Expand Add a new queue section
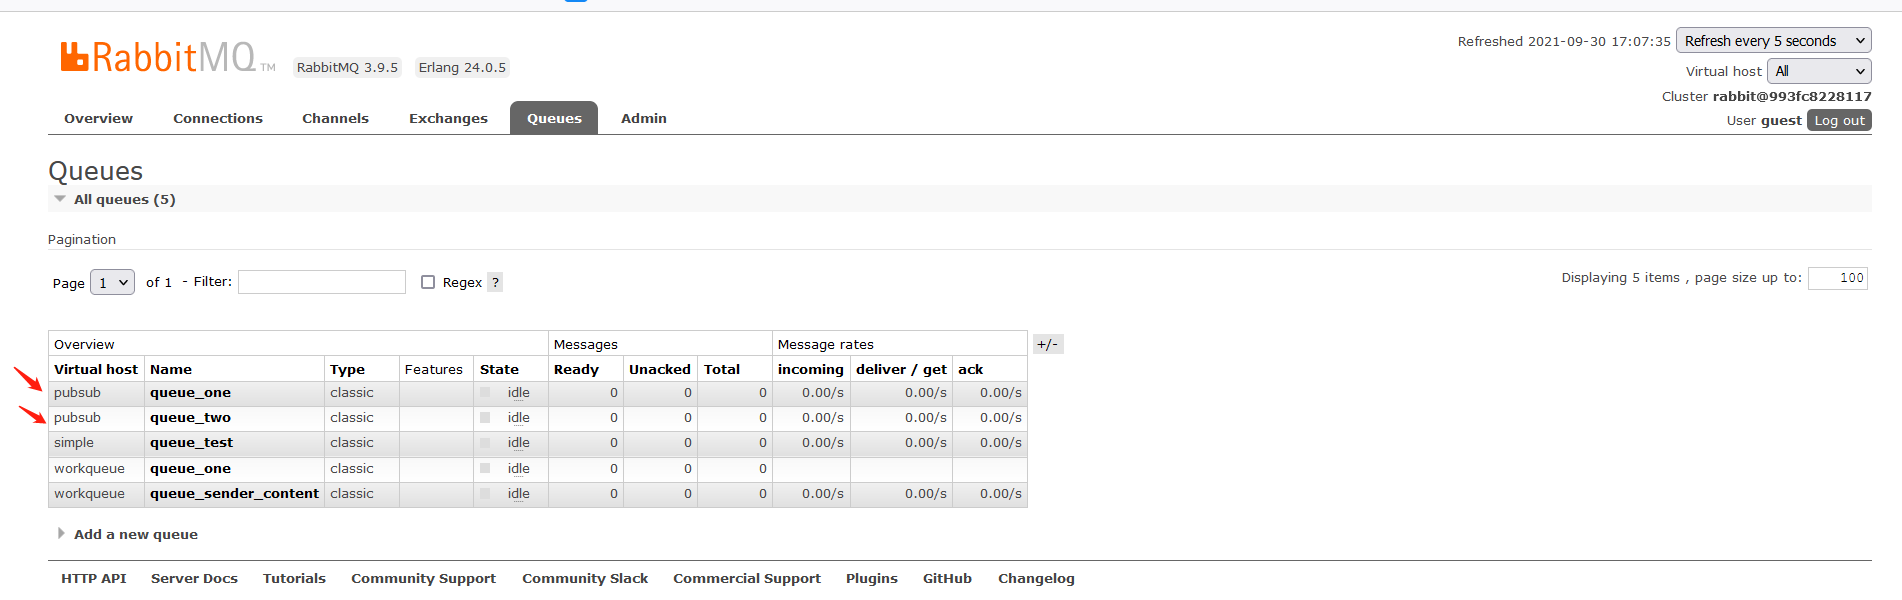Viewport: 1902px width, 600px height. coord(62,534)
